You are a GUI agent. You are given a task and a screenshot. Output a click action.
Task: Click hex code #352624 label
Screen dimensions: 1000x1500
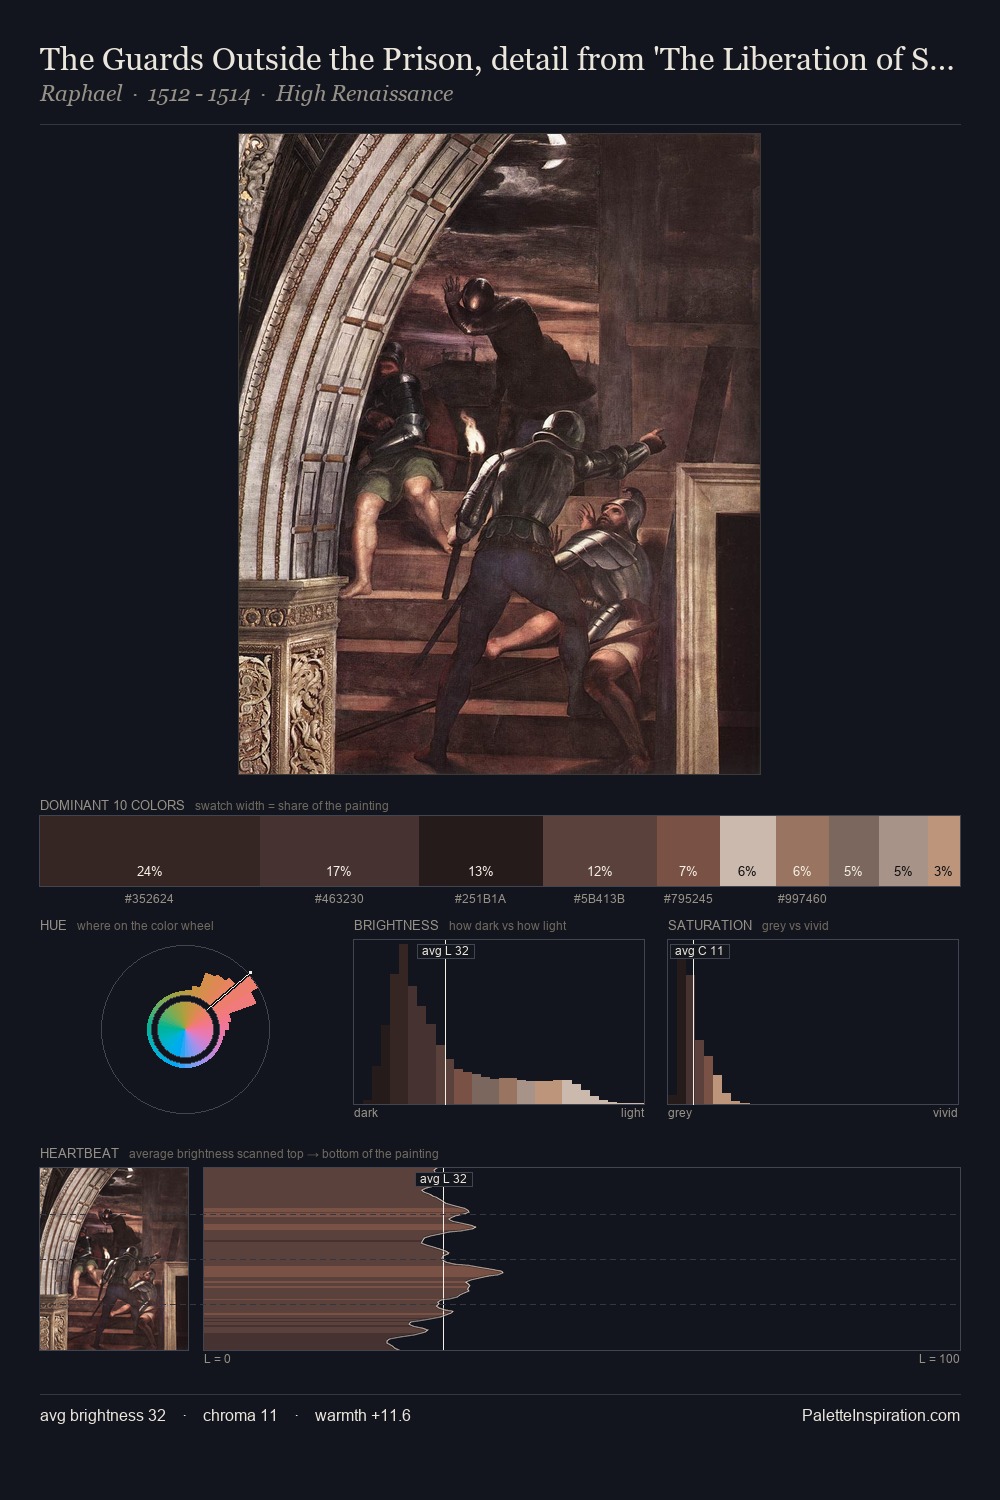point(149,899)
